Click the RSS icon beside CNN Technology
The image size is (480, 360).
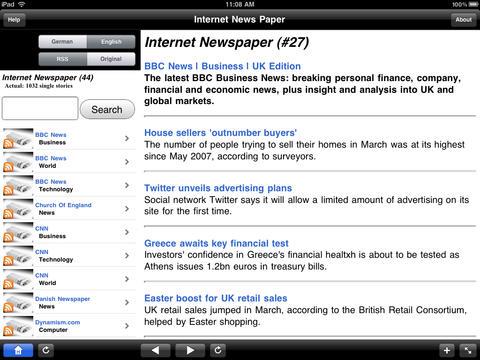coord(8,260)
